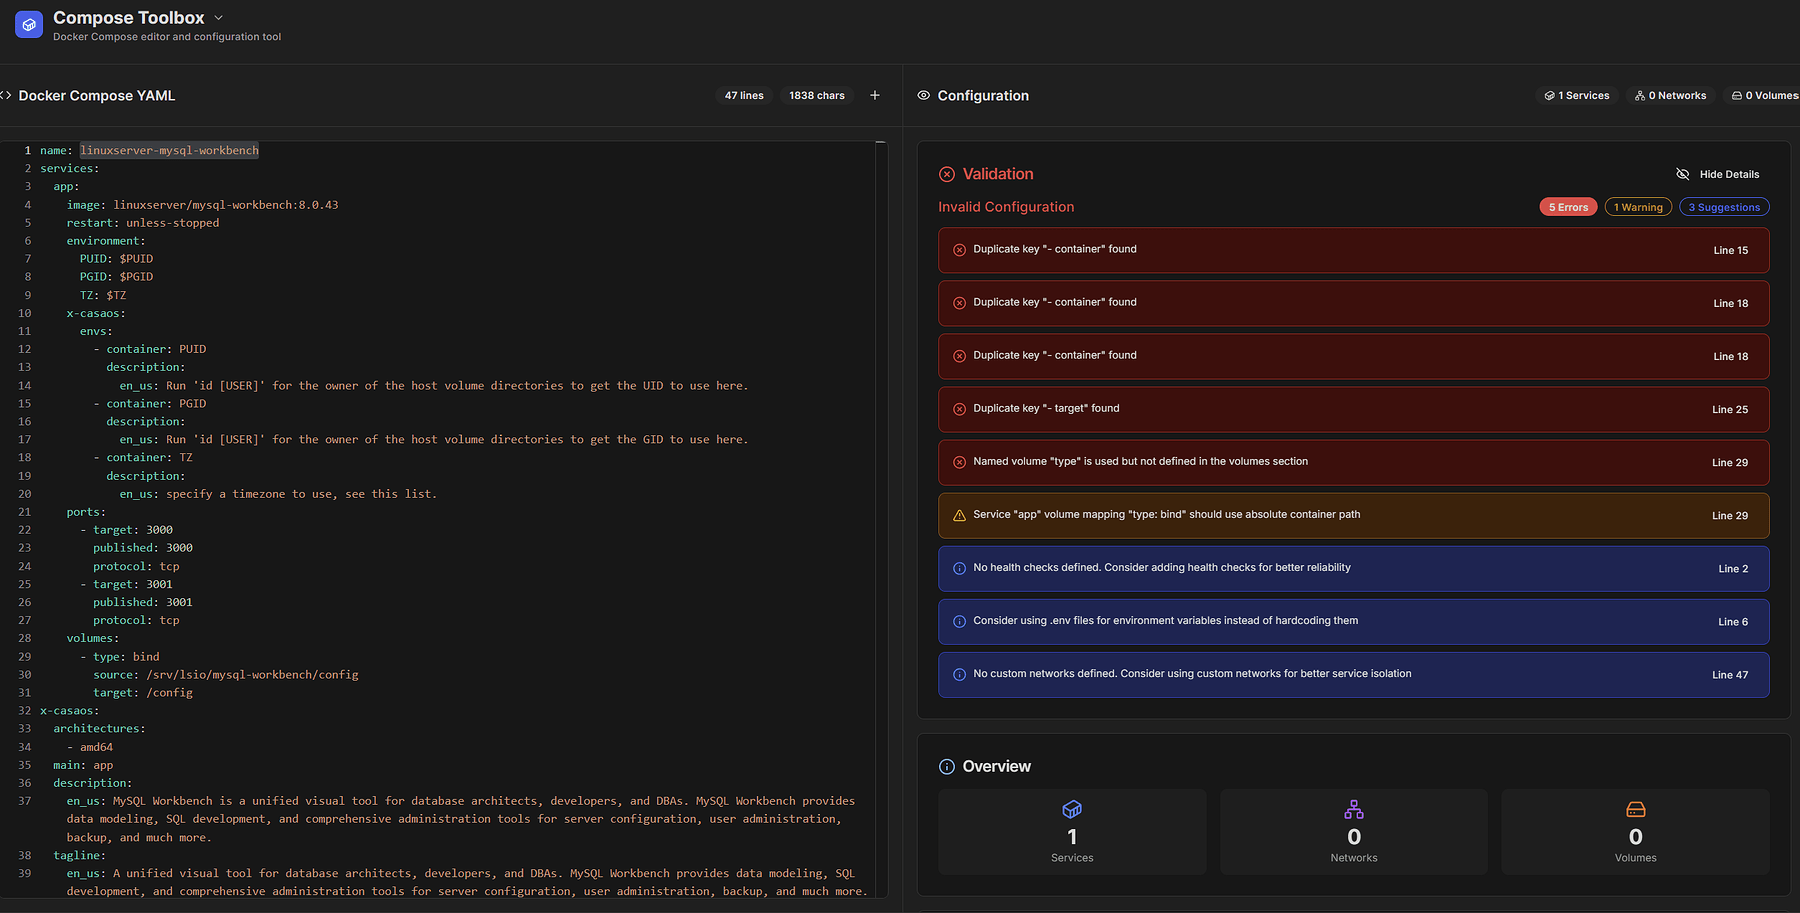The width and height of the screenshot is (1800, 913).
Task: Select the 3 Suggestions badge
Action: tap(1724, 207)
